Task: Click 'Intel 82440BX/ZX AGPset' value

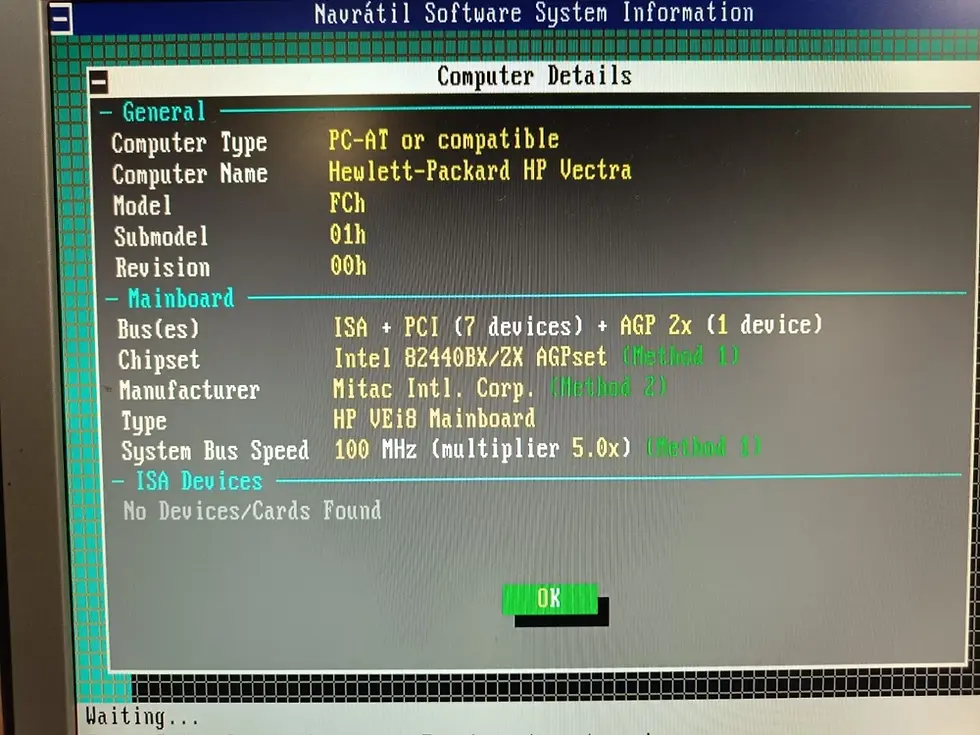Action: 470,358
